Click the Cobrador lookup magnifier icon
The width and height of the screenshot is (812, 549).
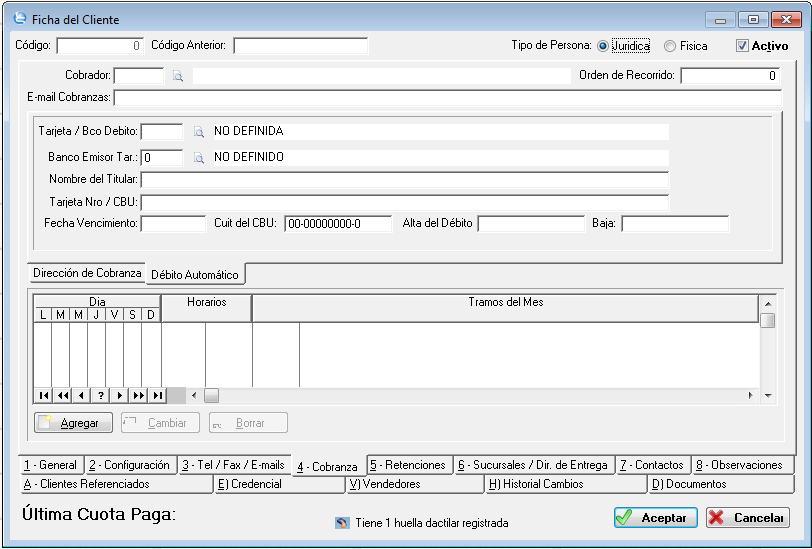tap(178, 76)
